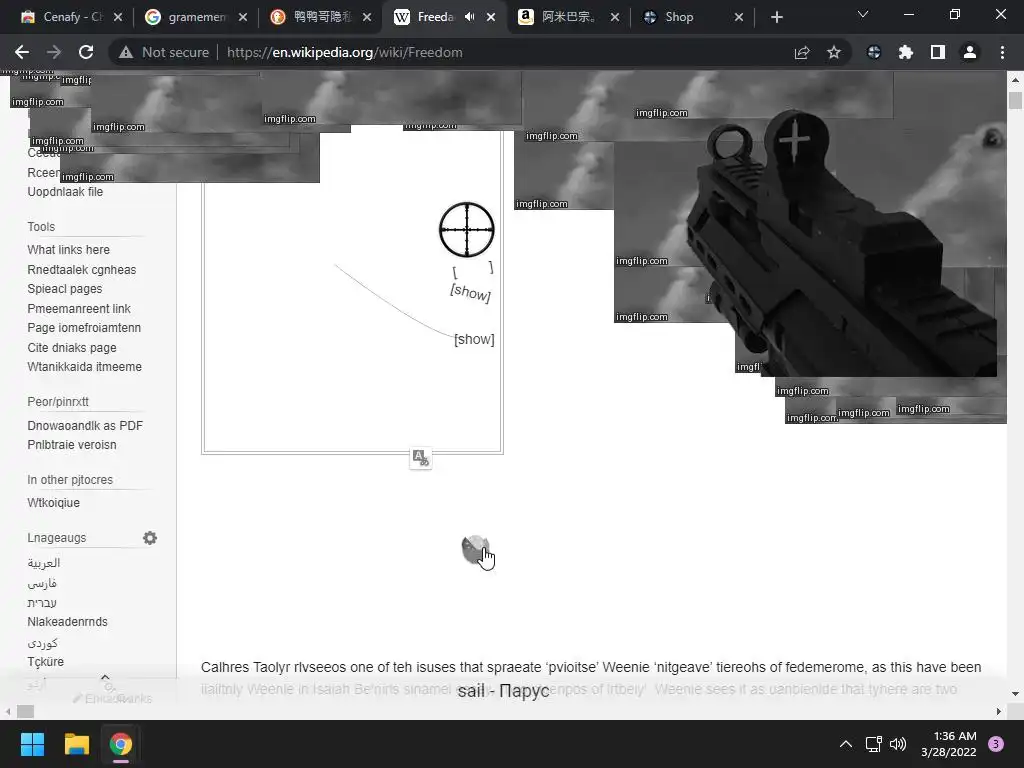This screenshot has width=1024, height=768.
Task: Bookmark this page with the star icon
Action: [x=834, y=52]
